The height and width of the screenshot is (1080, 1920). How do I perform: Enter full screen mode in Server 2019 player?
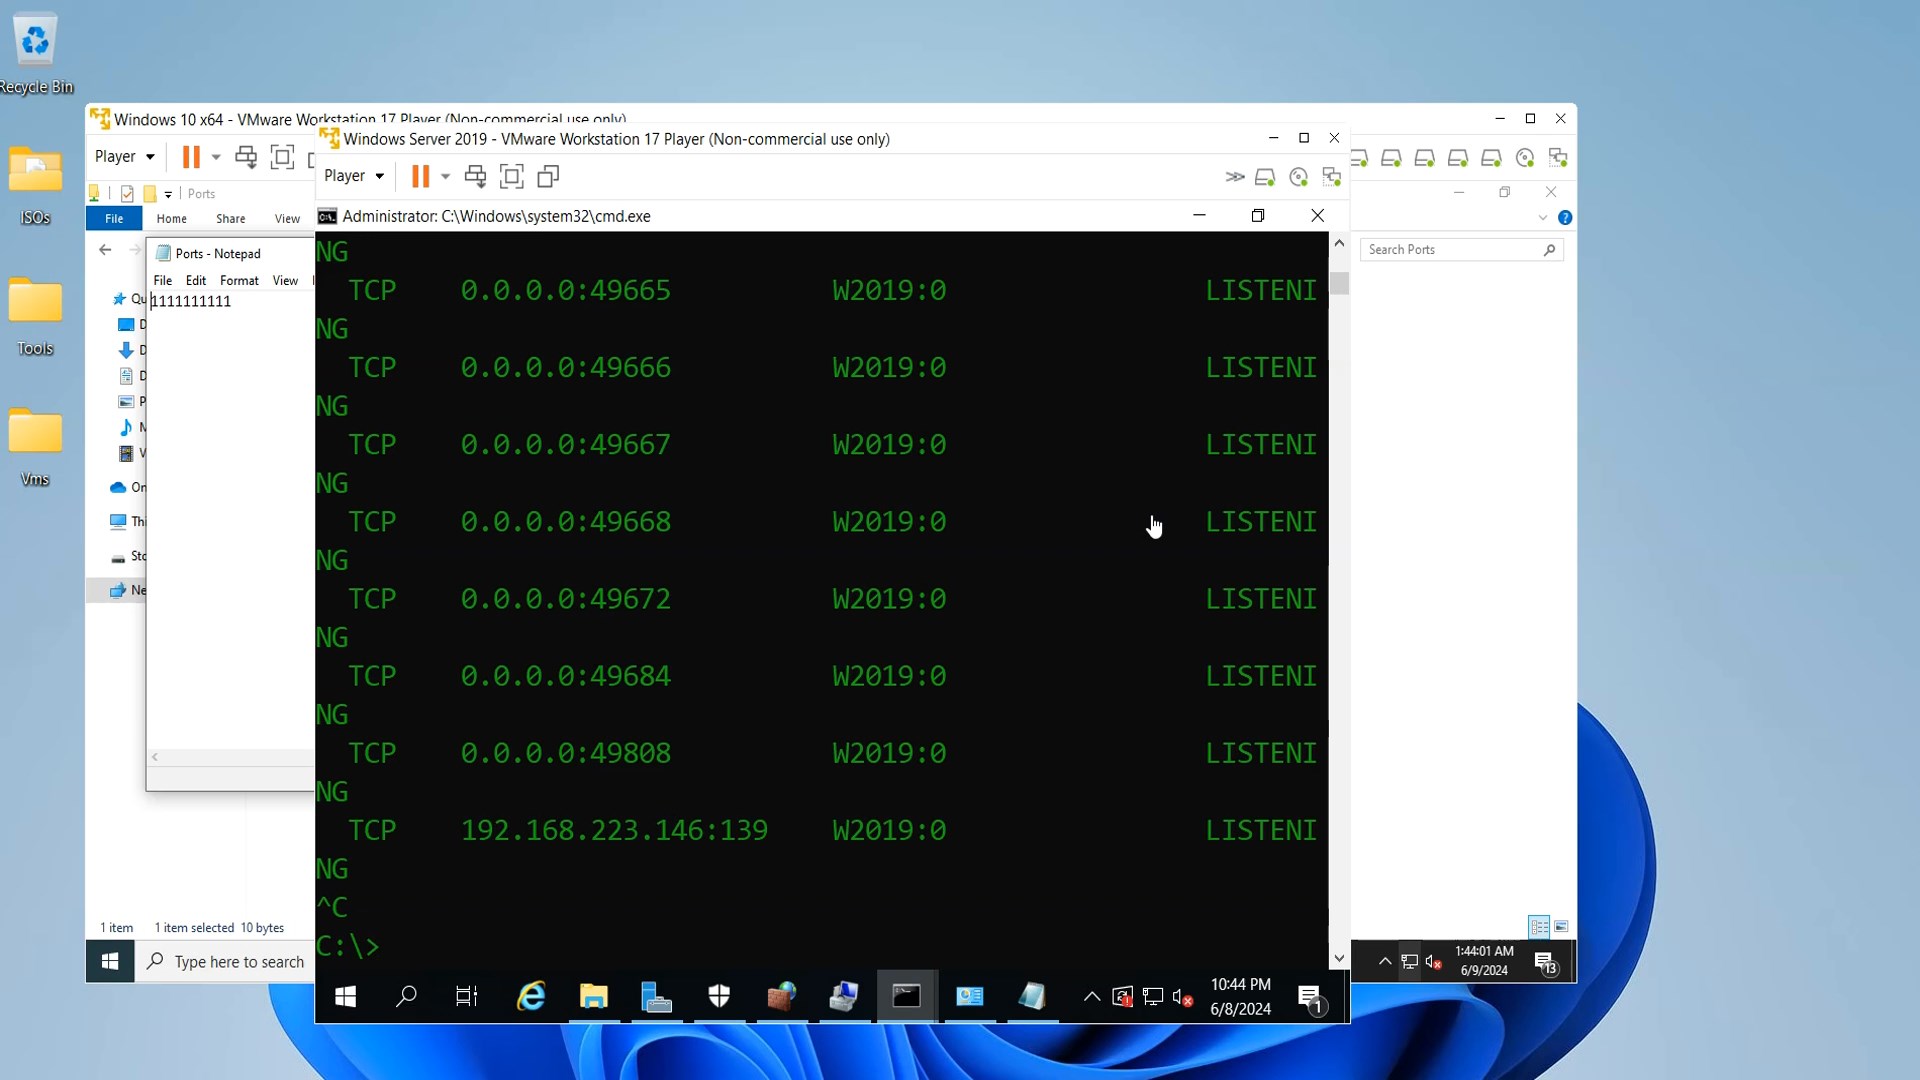click(511, 177)
